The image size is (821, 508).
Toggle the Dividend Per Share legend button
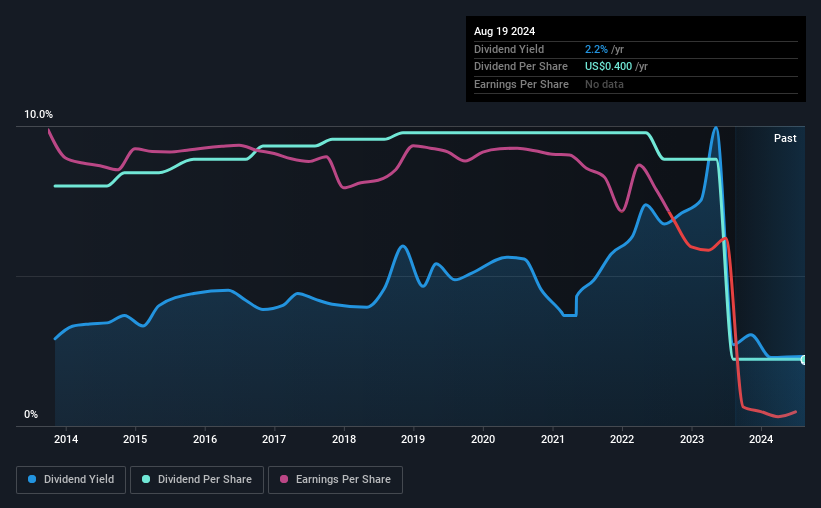[x=197, y=480]
